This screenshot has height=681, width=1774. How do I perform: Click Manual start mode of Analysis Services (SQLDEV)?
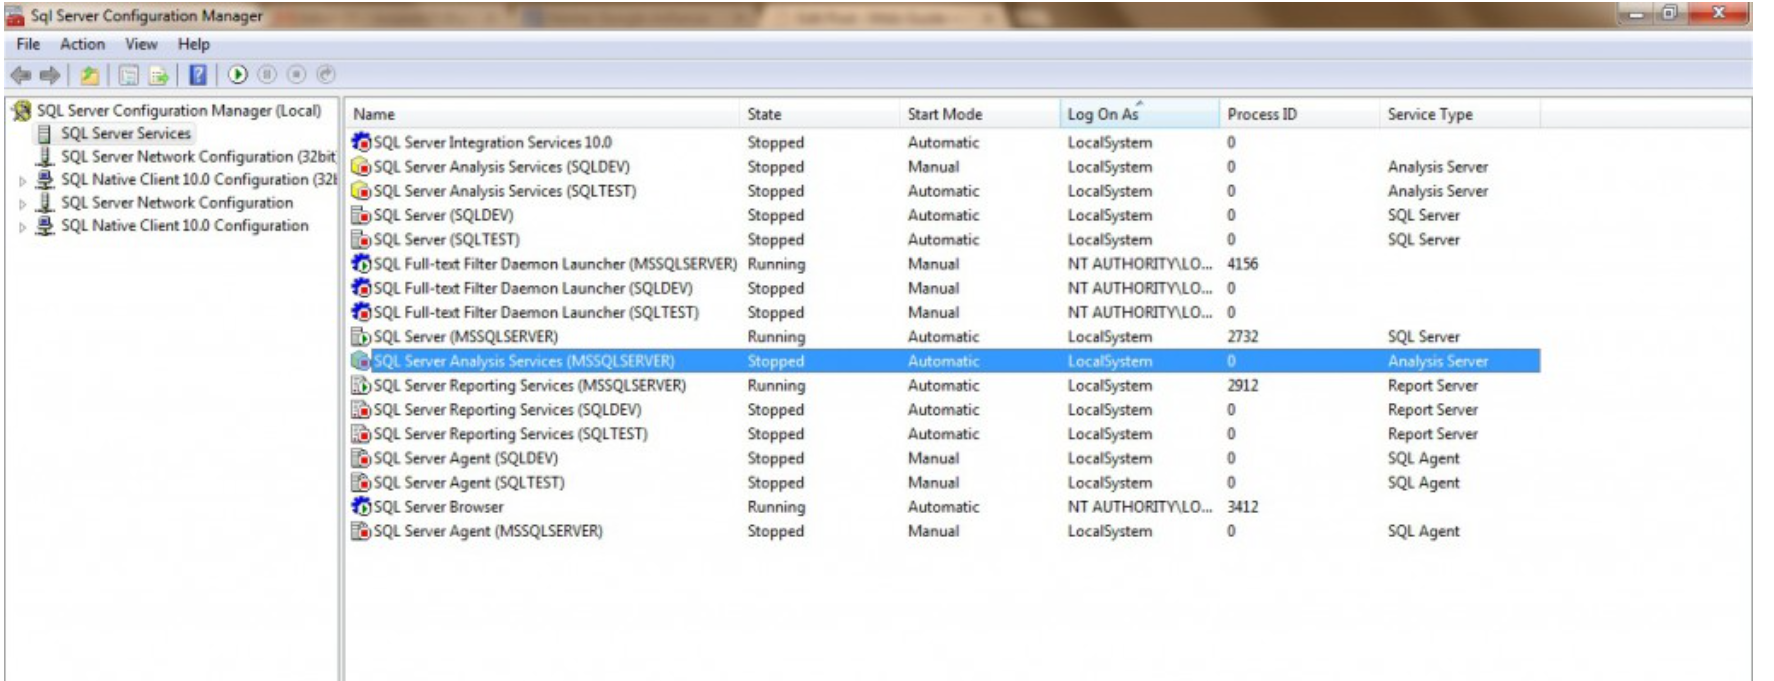point(934,167)
